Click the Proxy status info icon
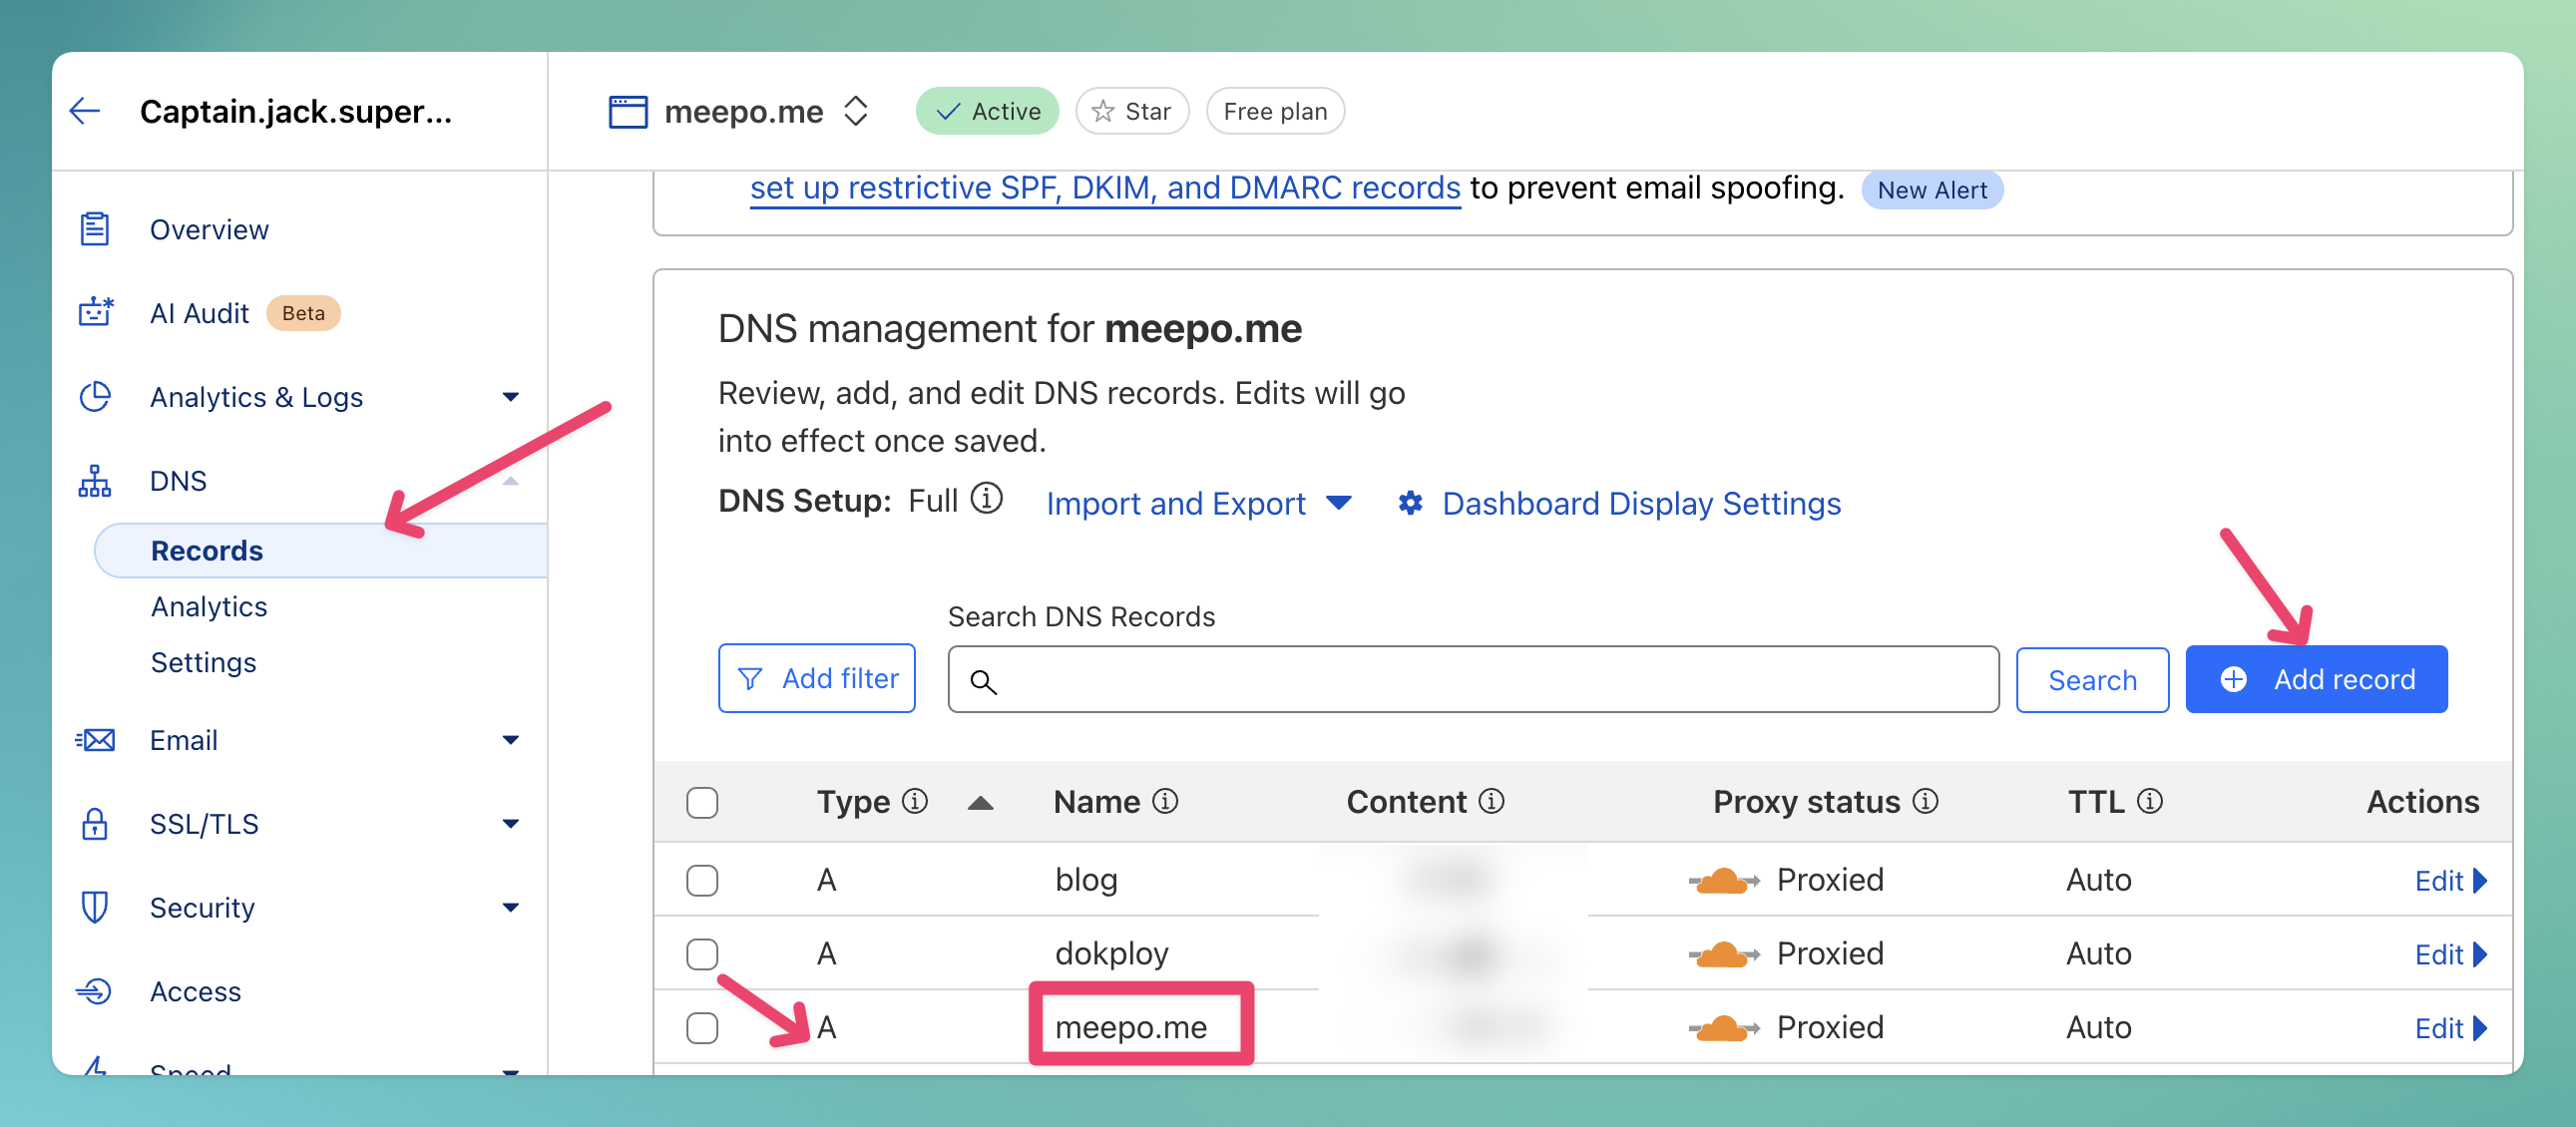 coord(1925,801)
